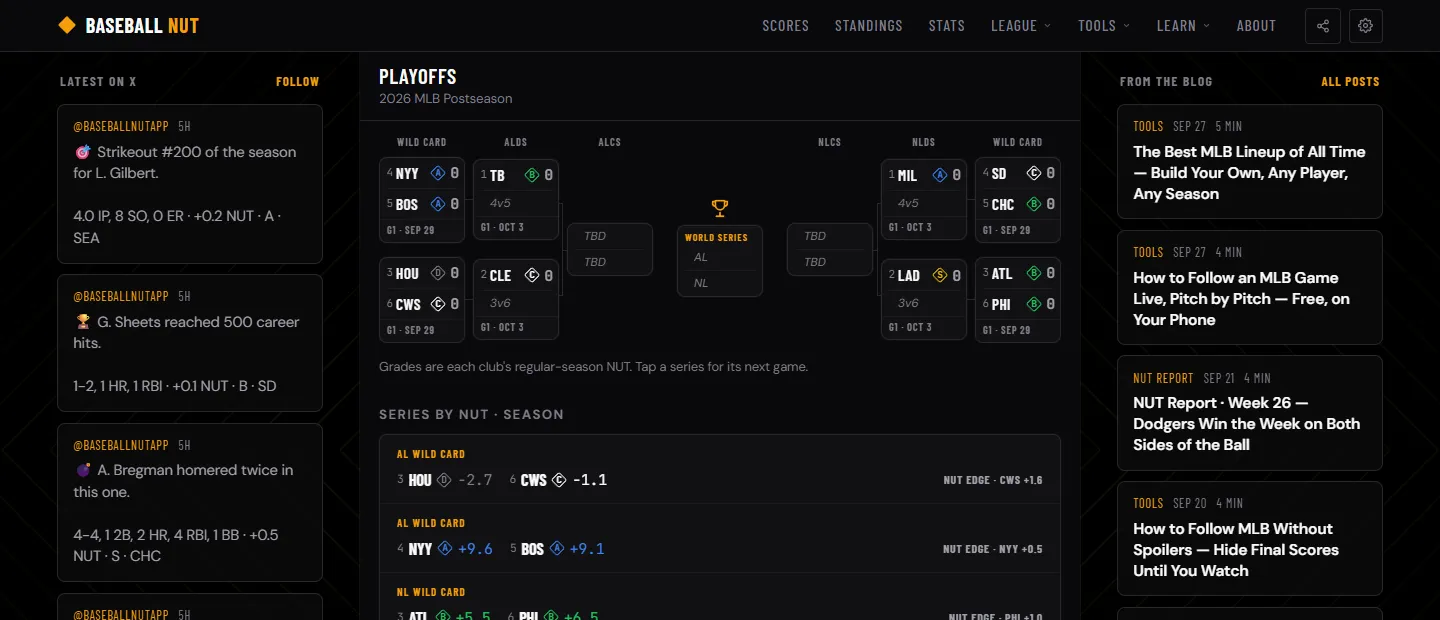The height and width of the screenshot is (620, 1440).
Task: Click CHC's green grade badge in the bracket
Action: tap(1033, 204)
